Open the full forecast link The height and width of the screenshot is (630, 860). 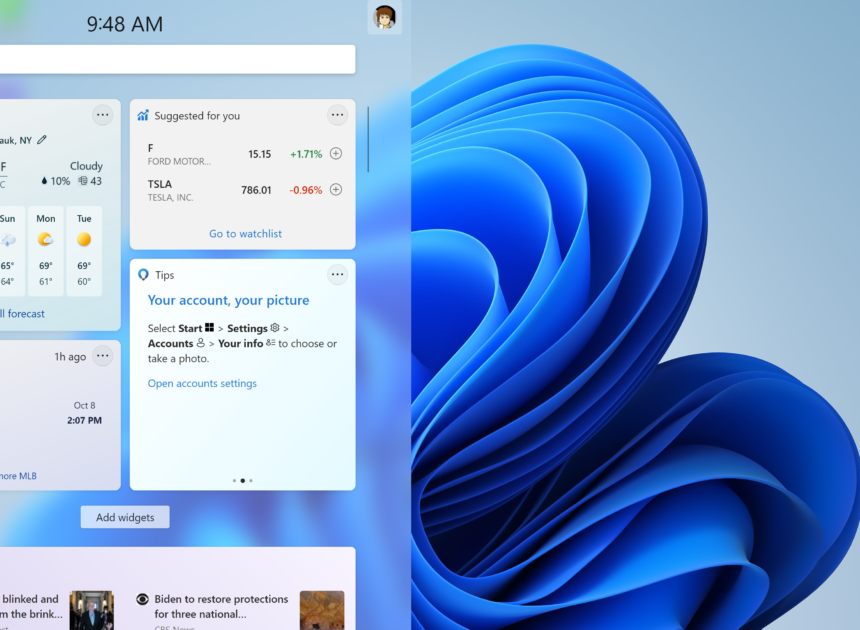pos(22,314)
